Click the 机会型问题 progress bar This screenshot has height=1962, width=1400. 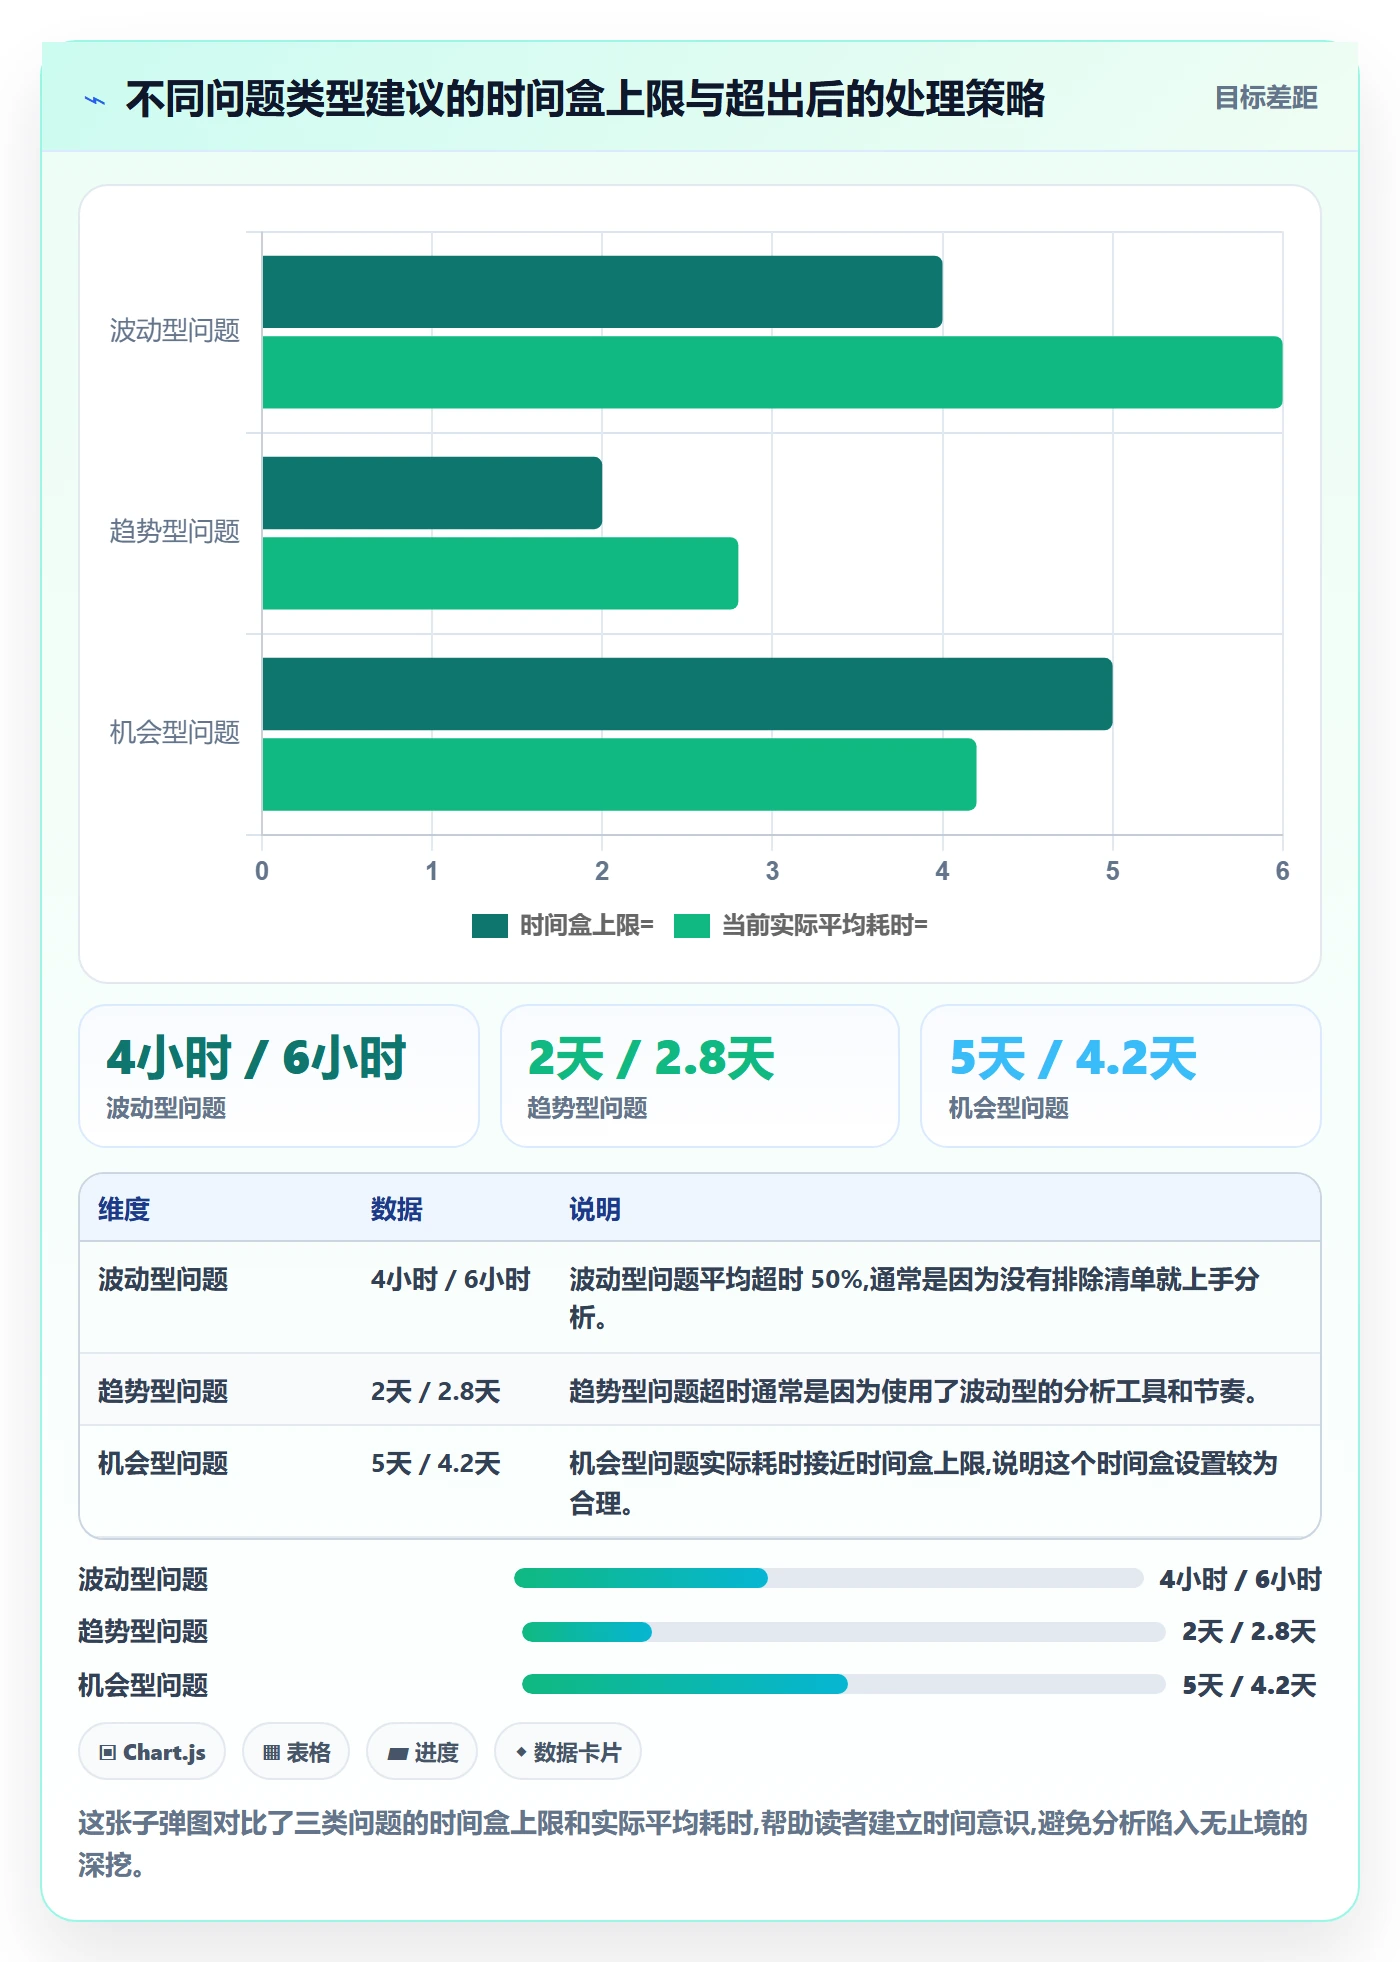843,1684
